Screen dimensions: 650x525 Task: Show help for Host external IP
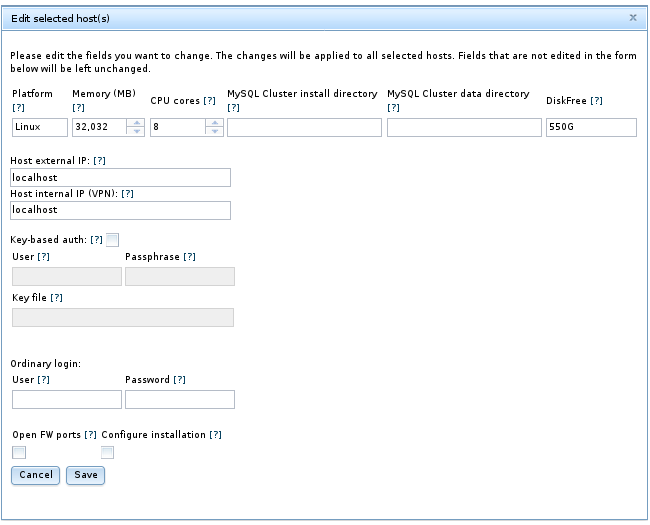click(99, 161)
